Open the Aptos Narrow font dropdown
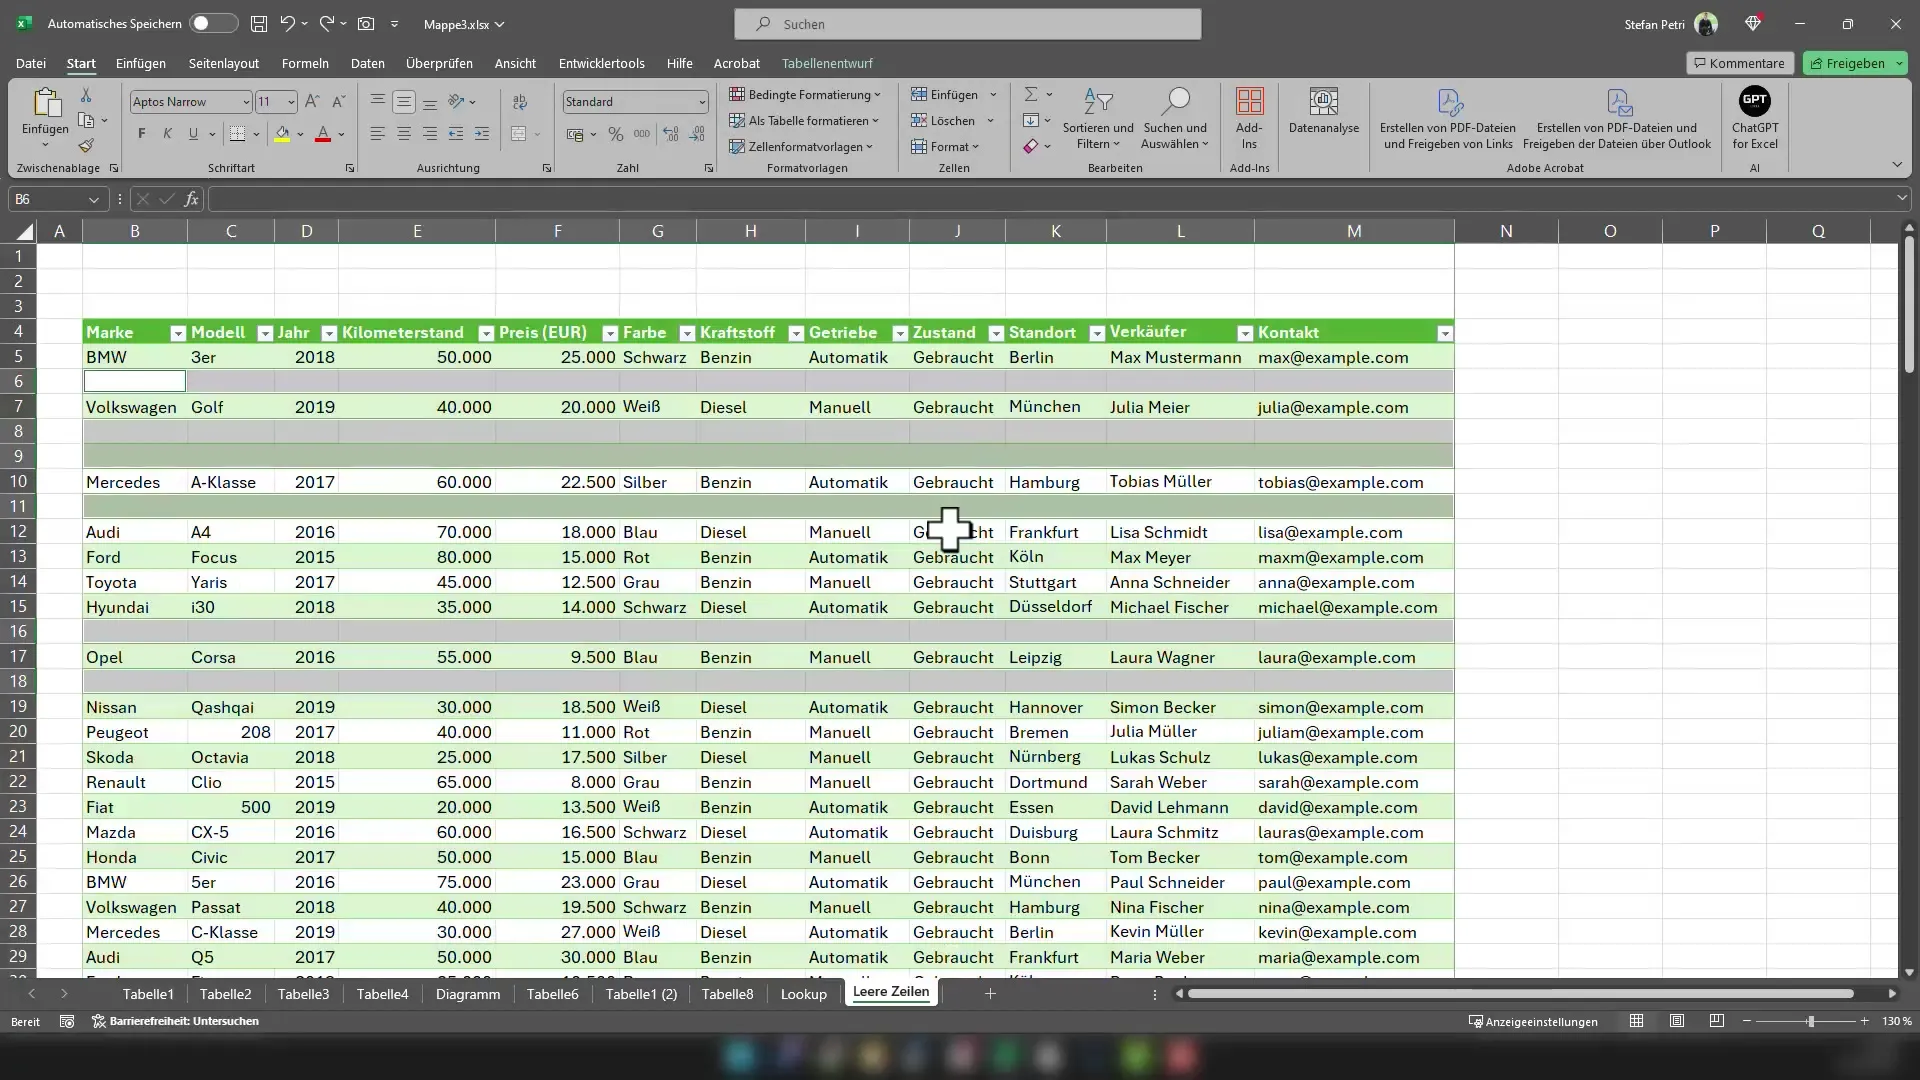 246,102
